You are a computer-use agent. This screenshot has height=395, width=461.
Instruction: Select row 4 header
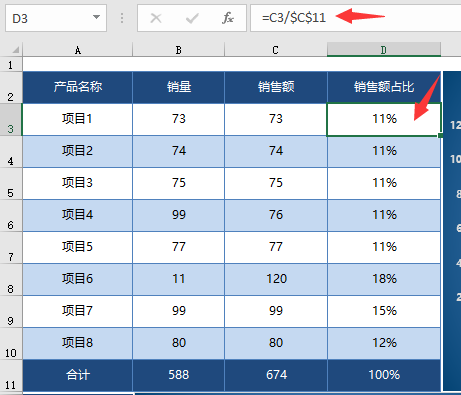(x=11, y=152)
